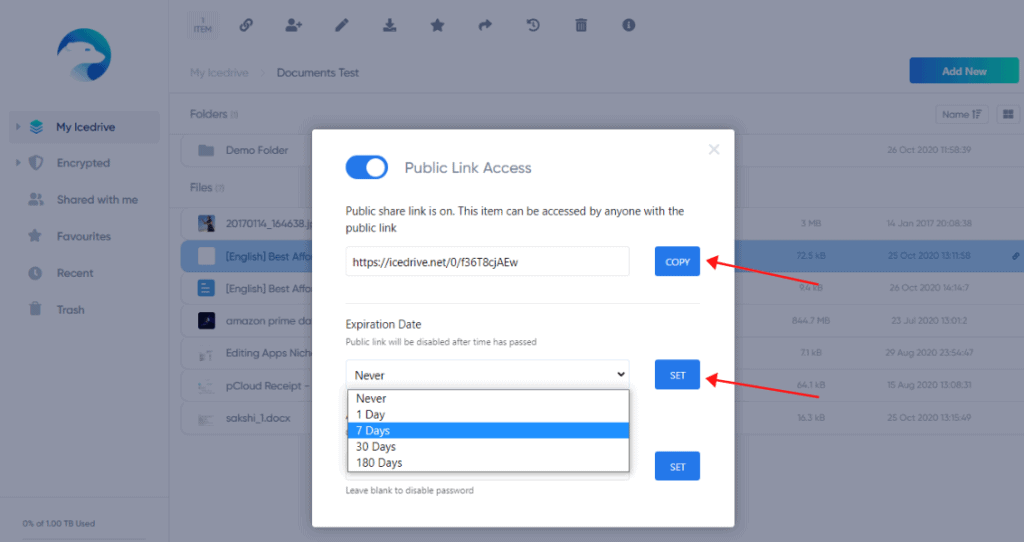
Task: Click the trash delete icon in the toolbar
Action: (581, 25)
